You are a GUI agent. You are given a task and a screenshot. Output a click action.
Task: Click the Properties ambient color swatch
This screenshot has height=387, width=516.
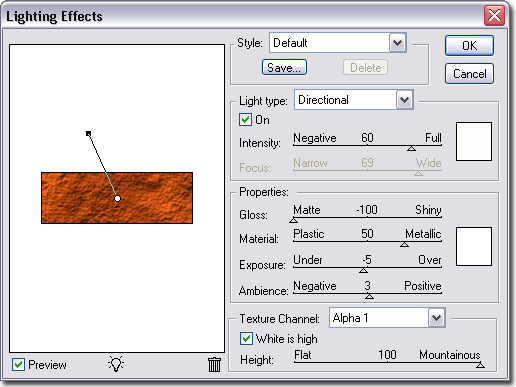tap(474, 246)
